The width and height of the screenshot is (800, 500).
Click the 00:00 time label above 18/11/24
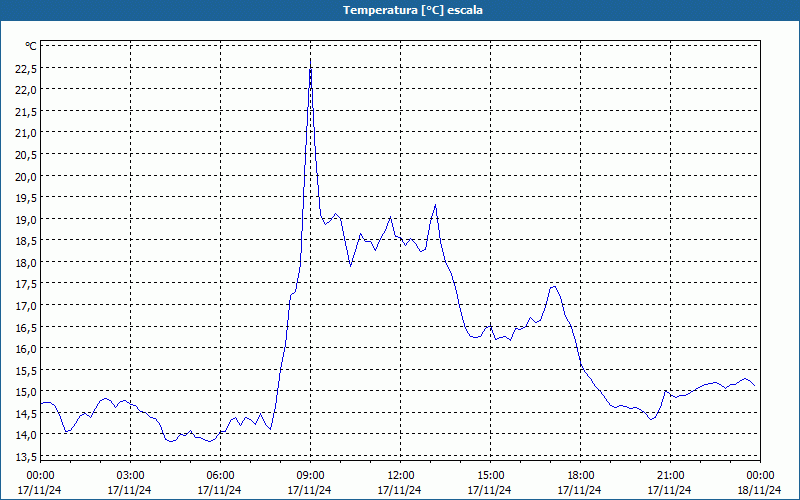coord(760,476)
